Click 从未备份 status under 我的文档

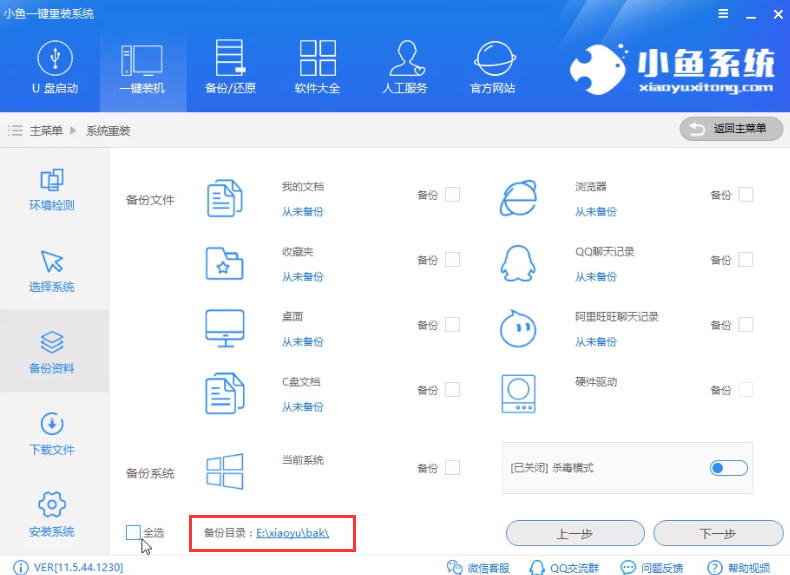pos(303,212)
